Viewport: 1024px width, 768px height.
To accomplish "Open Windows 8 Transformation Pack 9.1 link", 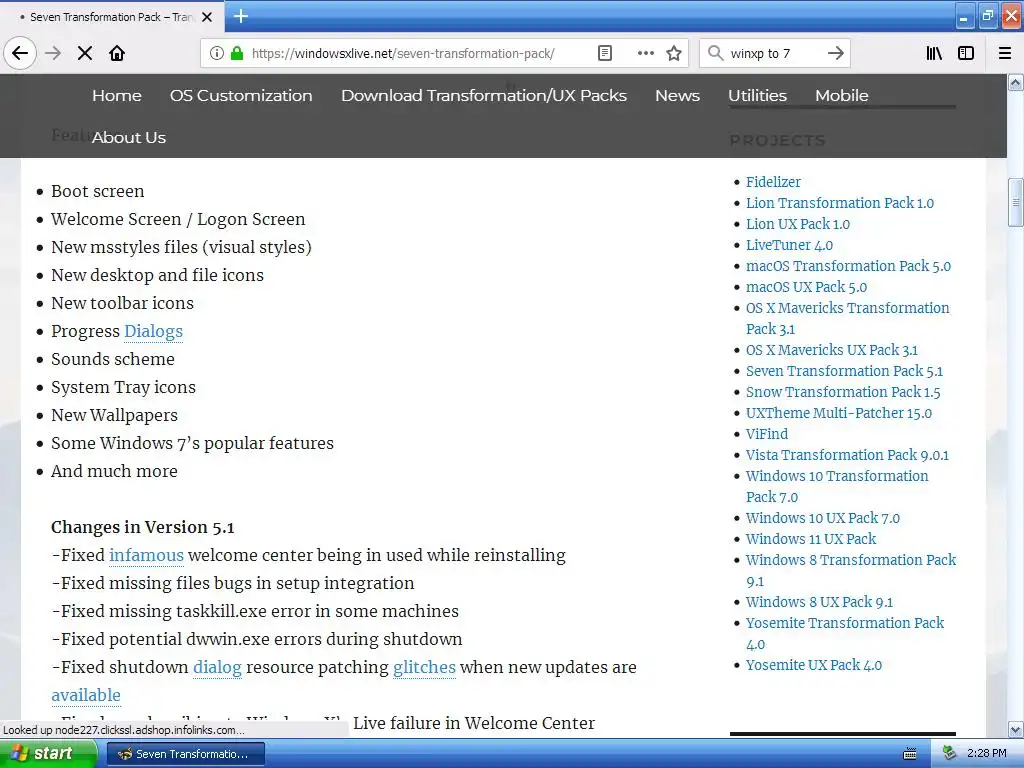I will (x=851, y=570).
